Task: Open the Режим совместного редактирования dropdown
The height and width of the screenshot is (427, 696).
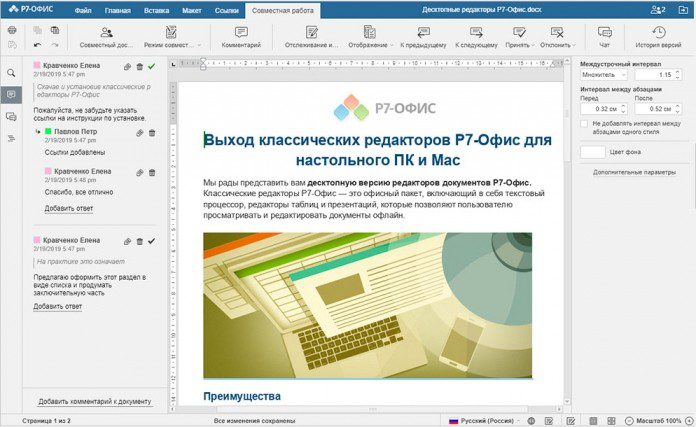Action: 172,37
